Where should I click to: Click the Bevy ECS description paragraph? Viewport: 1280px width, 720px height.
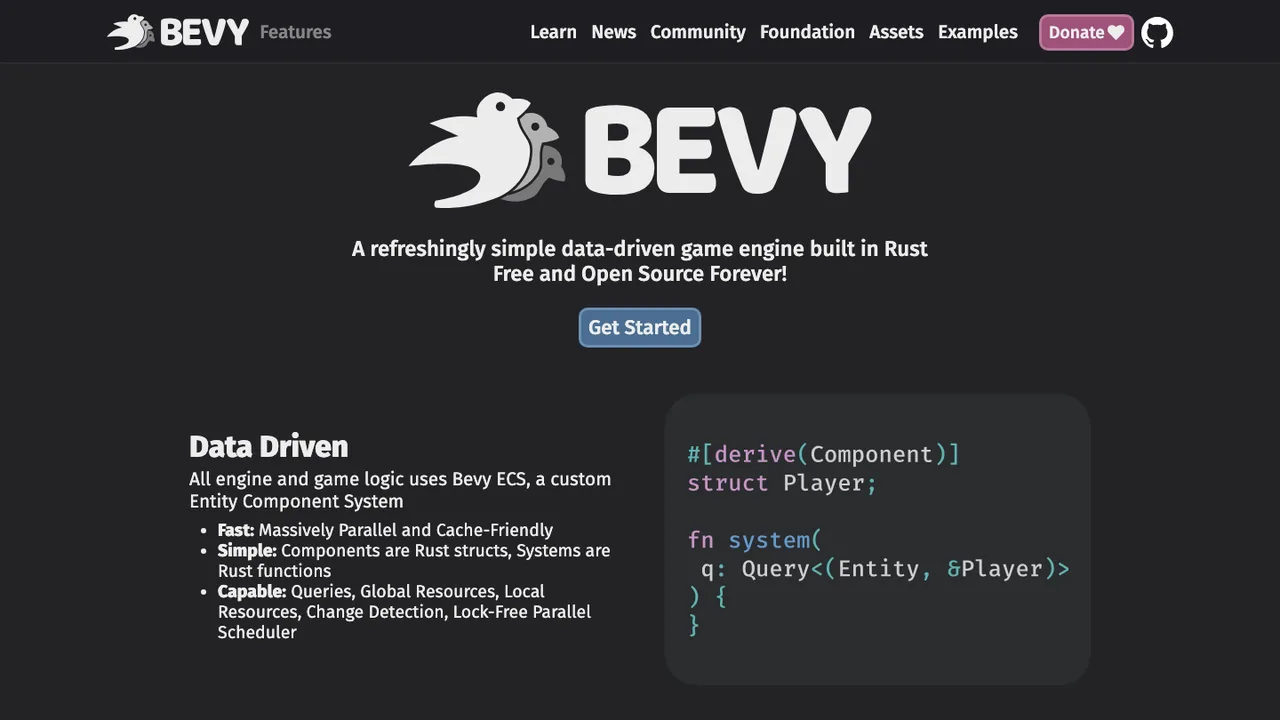[x=400, y=490]
